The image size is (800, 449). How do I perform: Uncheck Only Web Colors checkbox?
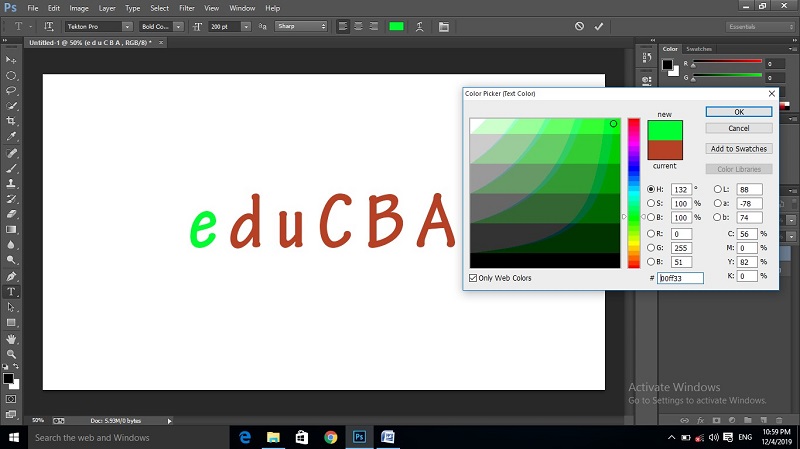tap(473, 278)
